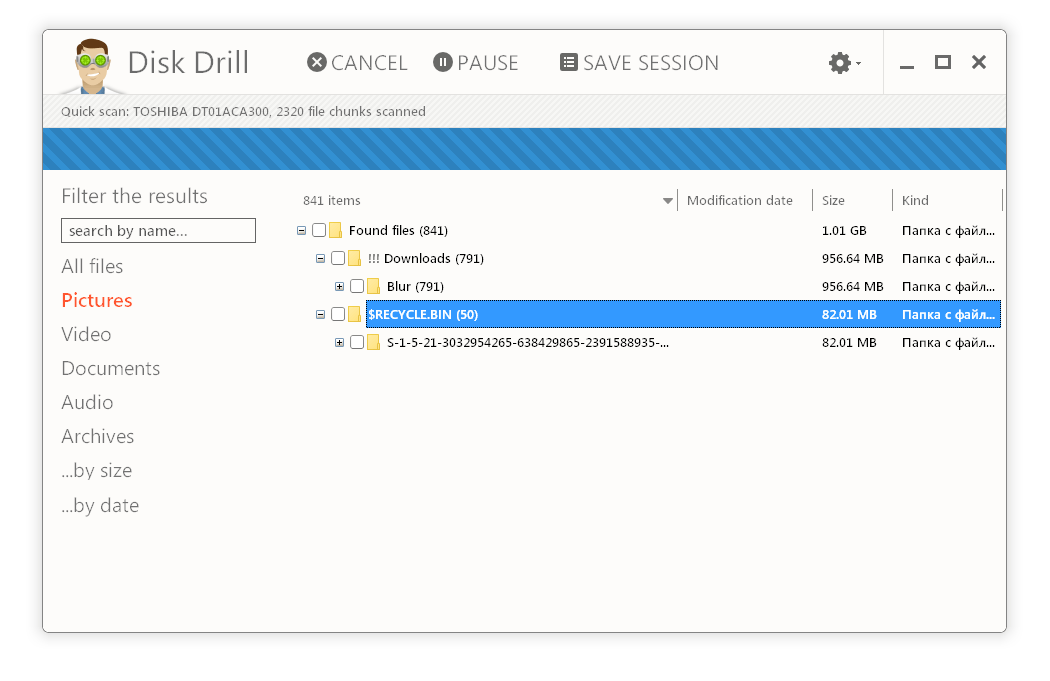1050x681 pixels.
Task: Click the folder icon beside !!! Downloads
Action: click(x=354, y=258)
